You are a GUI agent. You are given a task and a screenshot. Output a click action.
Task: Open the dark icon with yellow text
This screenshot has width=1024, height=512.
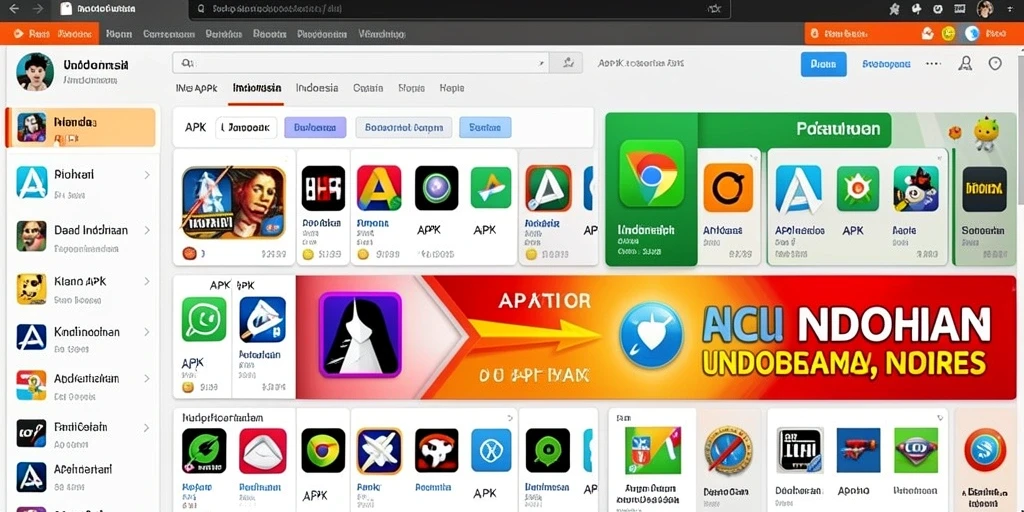pyautogui.click(x=984, y=189)
